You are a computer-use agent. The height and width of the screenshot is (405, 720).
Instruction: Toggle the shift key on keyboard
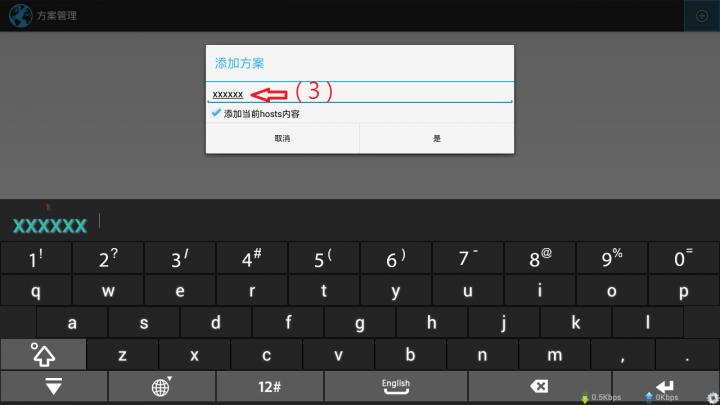[43, 354]
